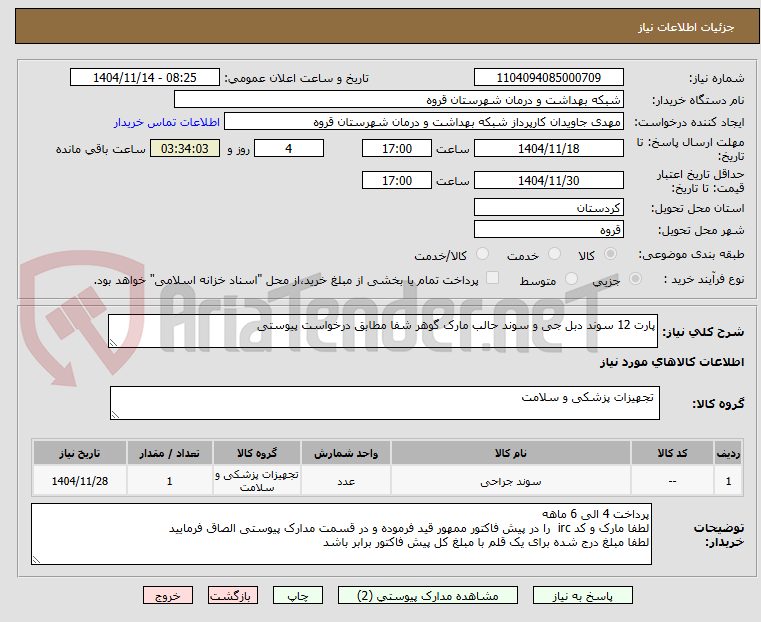Click the resize handle of توضیحات خریدار box
Viewport: 761px width, 622px height.
click(x=36, y=559)
